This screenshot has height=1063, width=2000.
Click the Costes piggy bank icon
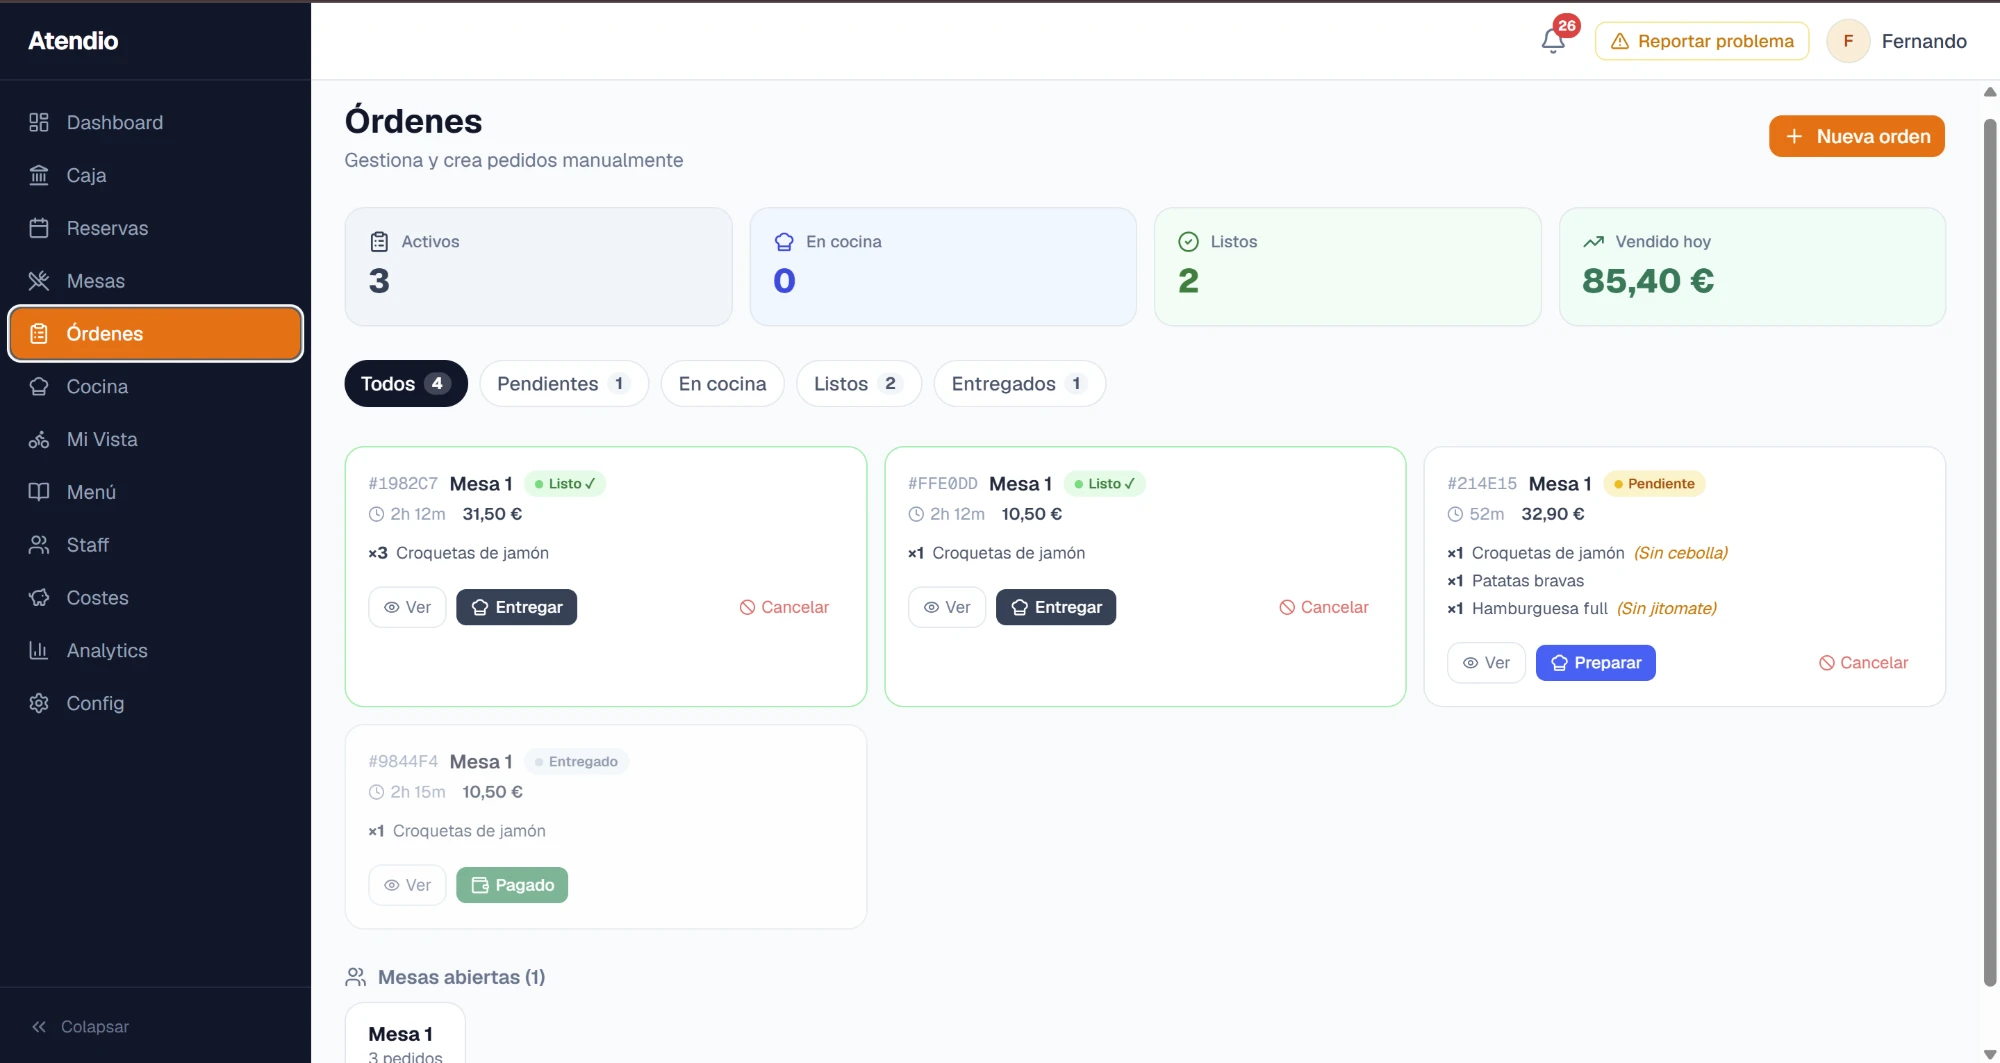[39, 598]
